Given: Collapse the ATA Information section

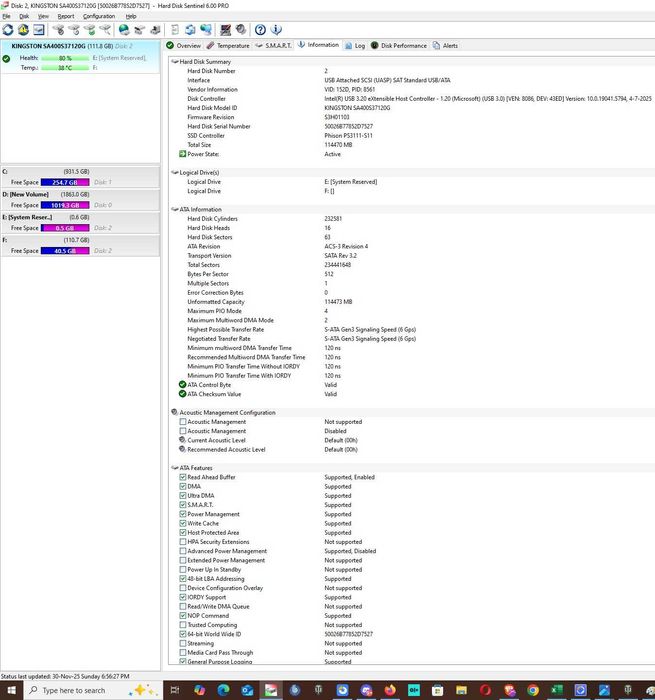Looking at the screenshot, I should pyautogui.click(x=175, y=209).
